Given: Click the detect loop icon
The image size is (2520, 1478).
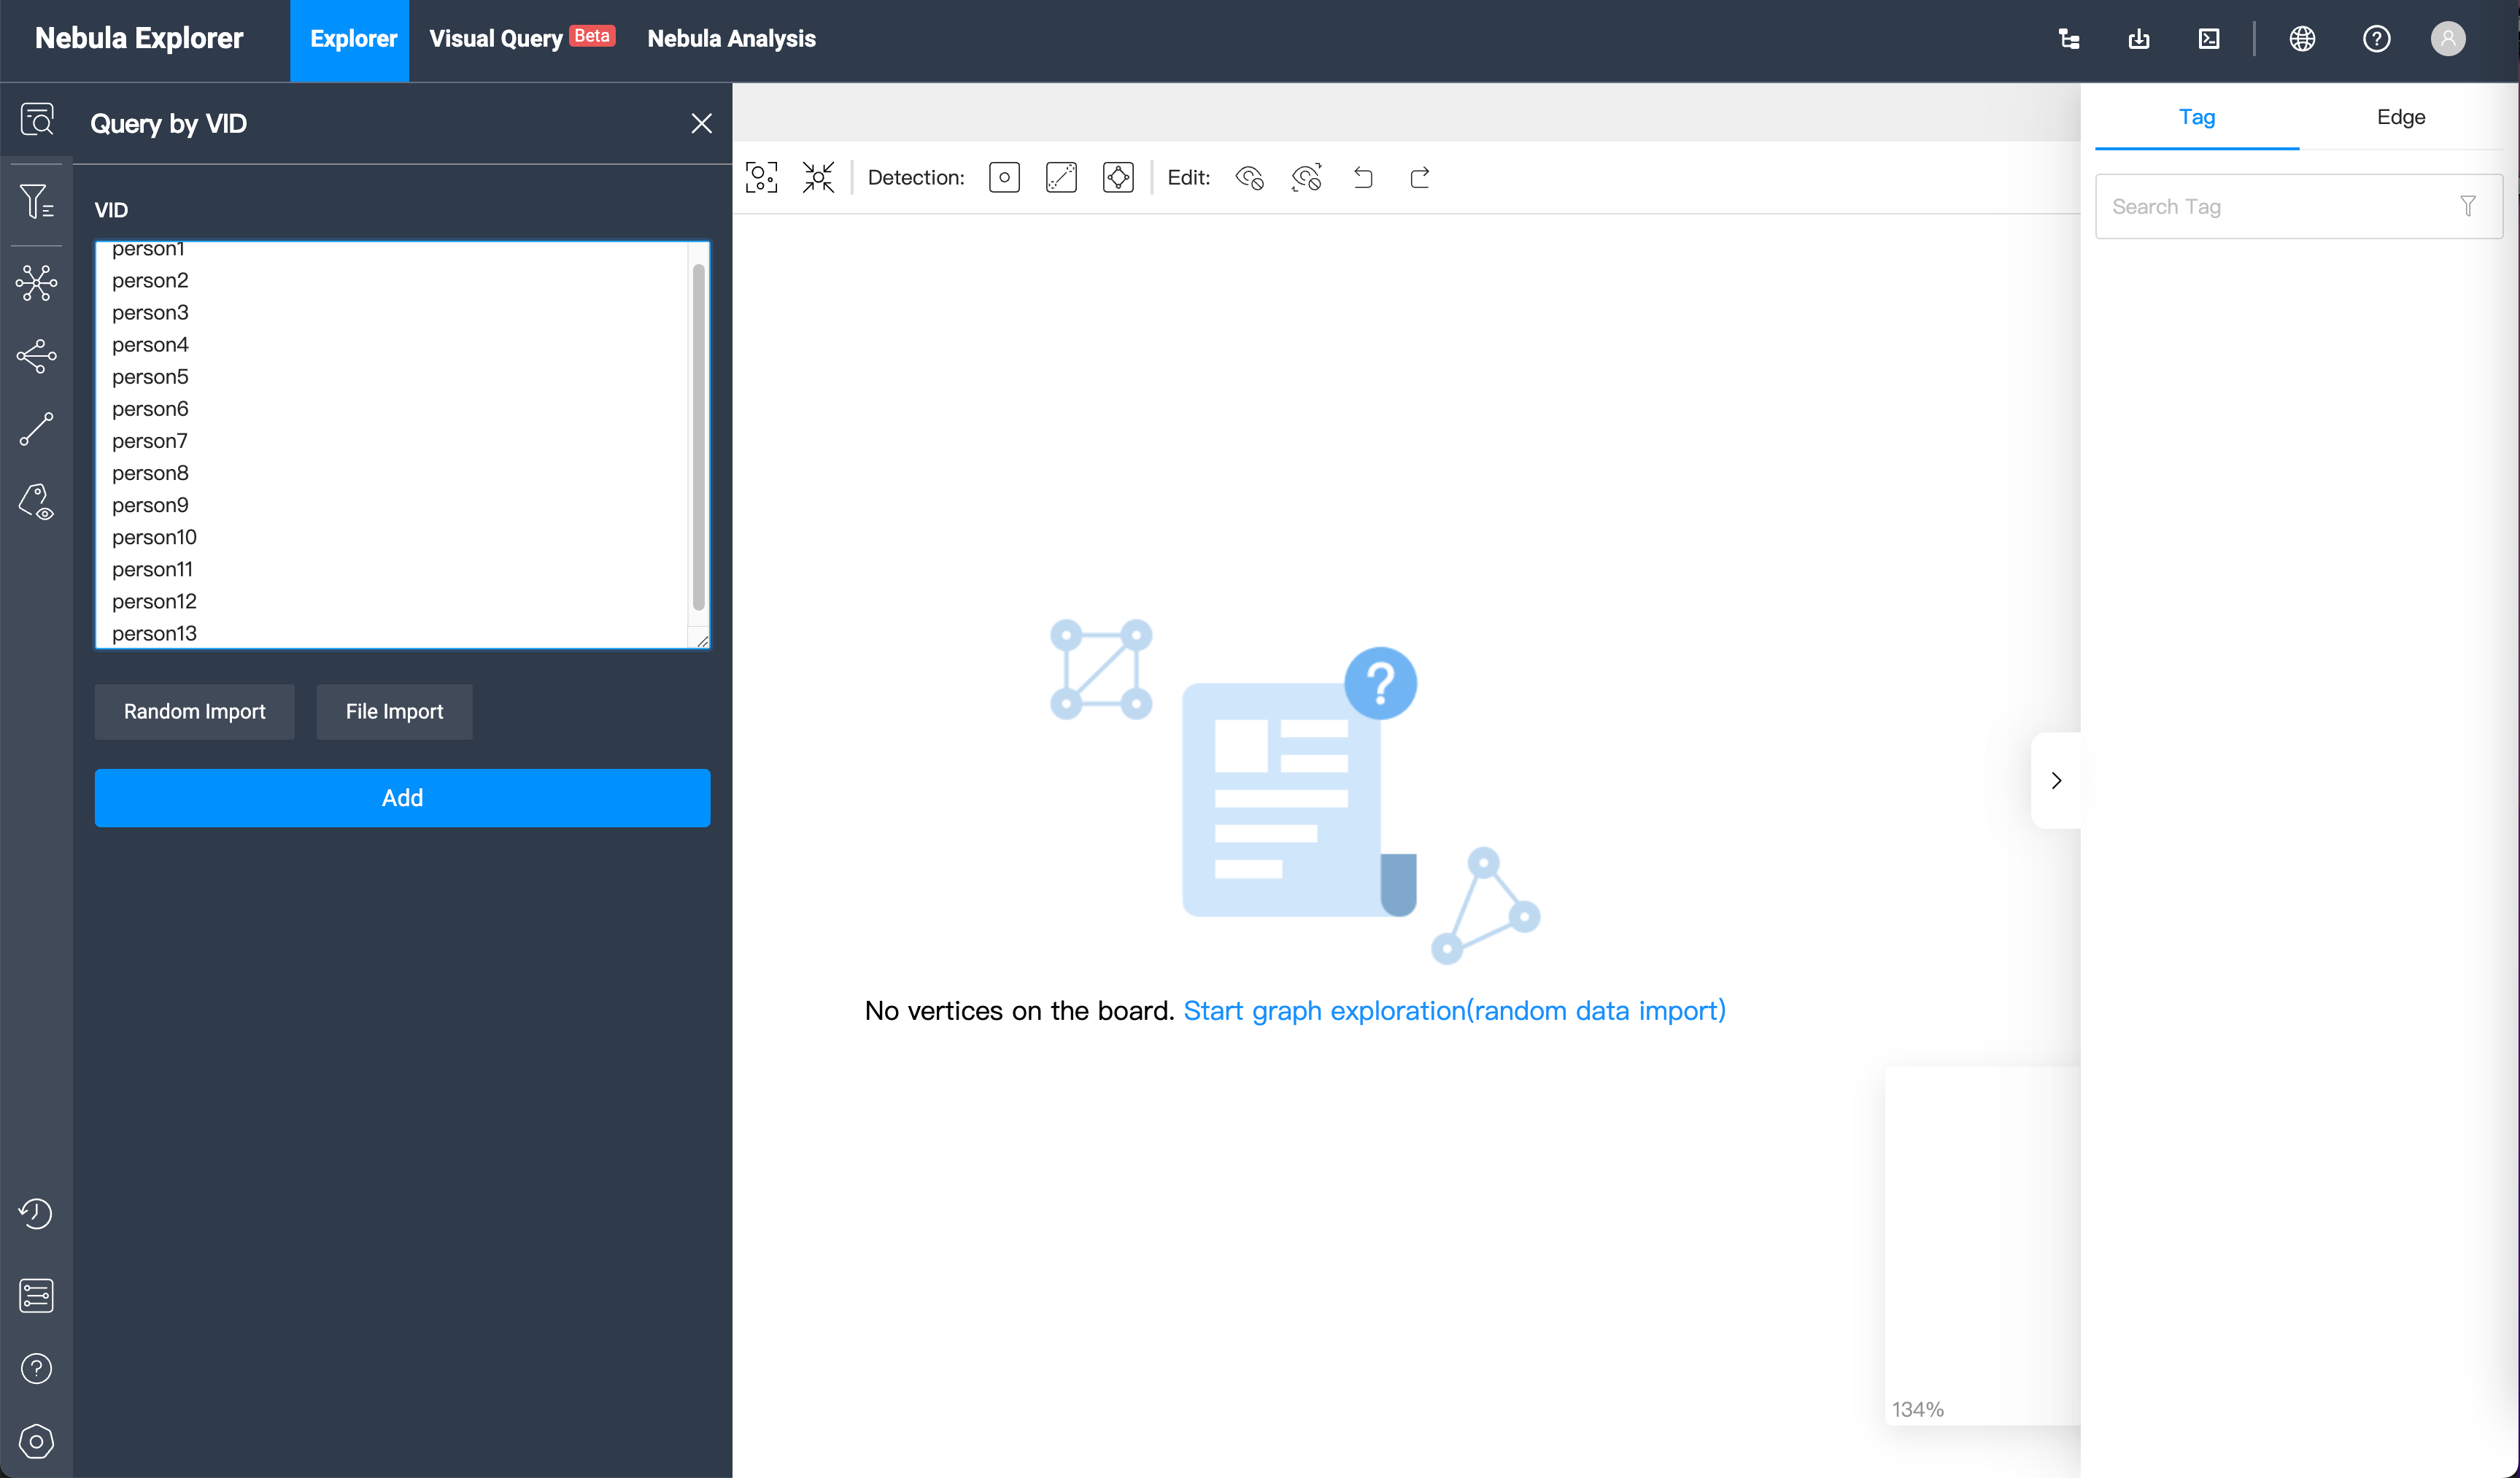Looking at the screenshot, I should (x=1118, y=178).
